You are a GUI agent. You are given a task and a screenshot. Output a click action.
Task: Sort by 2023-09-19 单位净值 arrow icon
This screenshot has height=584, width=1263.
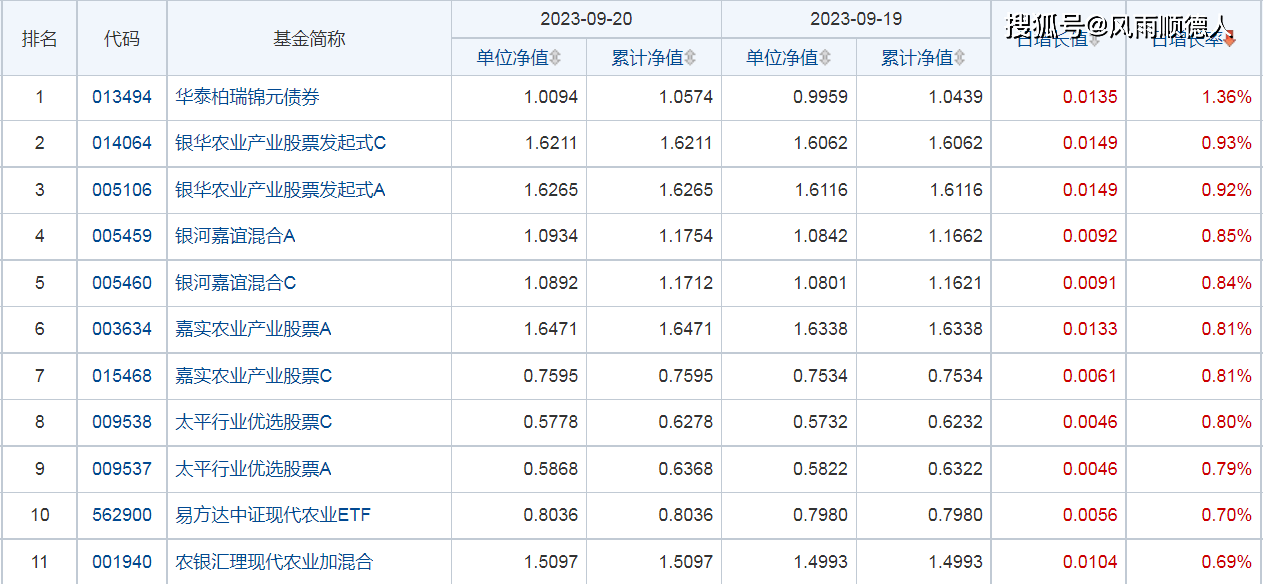pyautogui.click(x=825, y=58)
